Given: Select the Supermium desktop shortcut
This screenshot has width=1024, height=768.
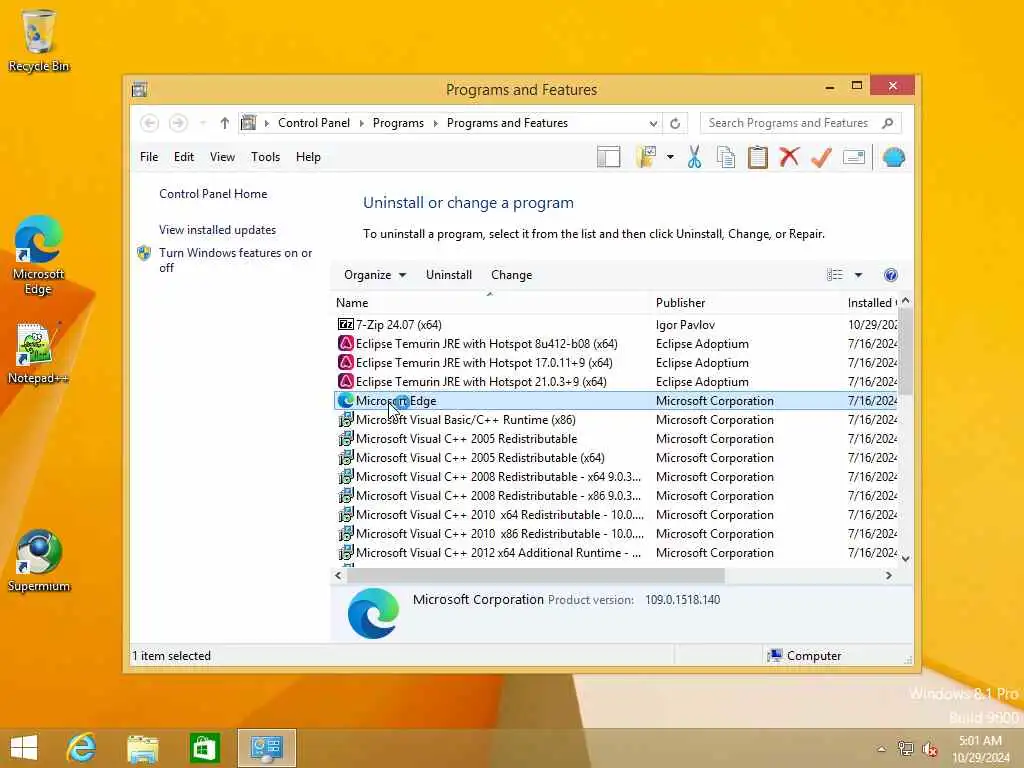Looking at the screenshot, I should coord(39,561).
